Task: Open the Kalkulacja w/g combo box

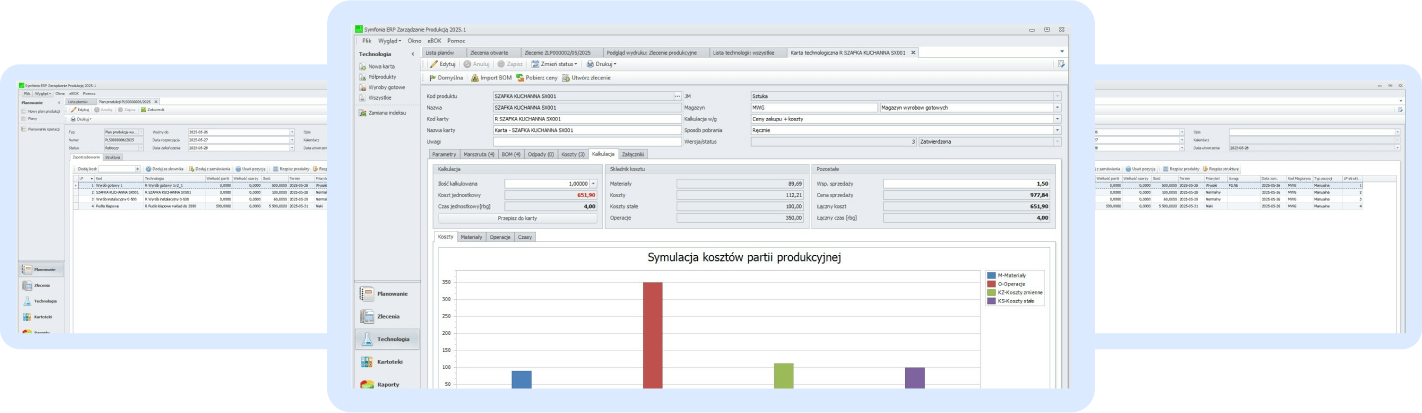Action: click(x=1057, y=118)
